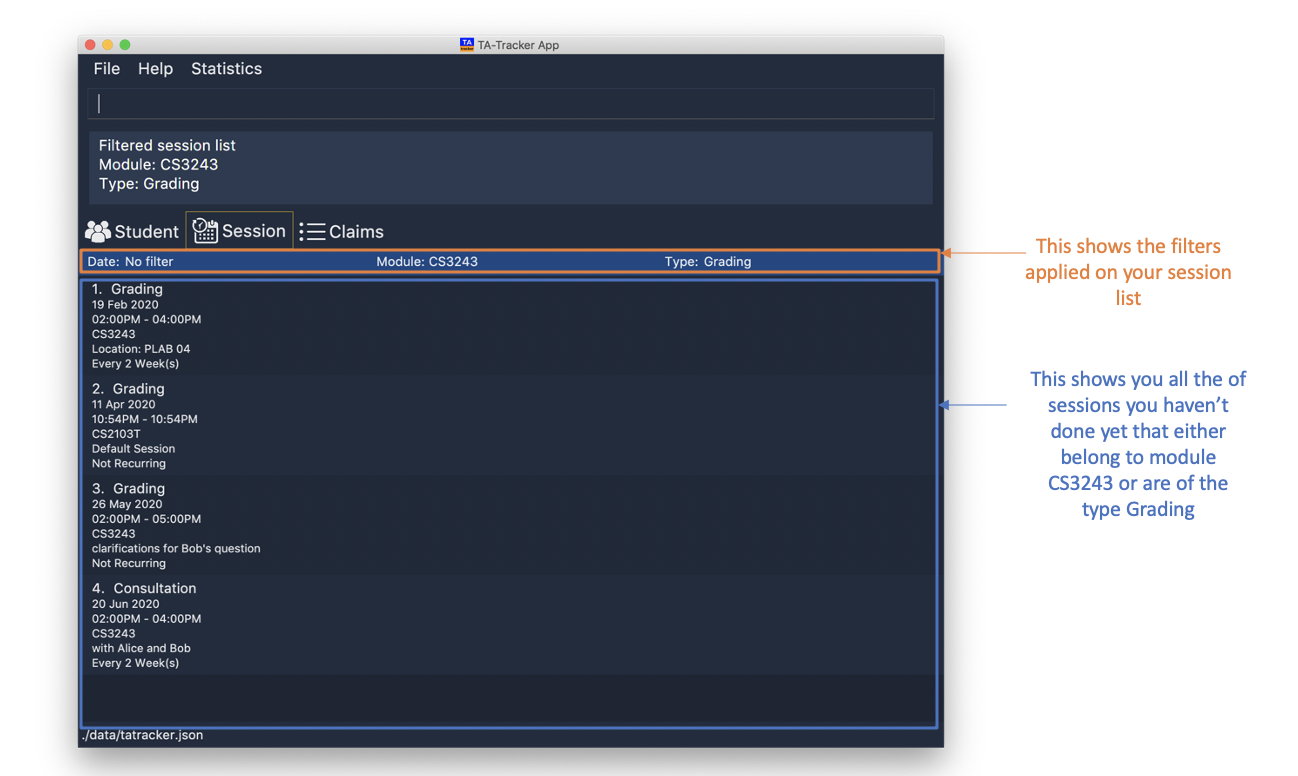Click time '02:00PM - 05:00PM'
This screenshot has width=1298, height=776.
coord(146,519)
